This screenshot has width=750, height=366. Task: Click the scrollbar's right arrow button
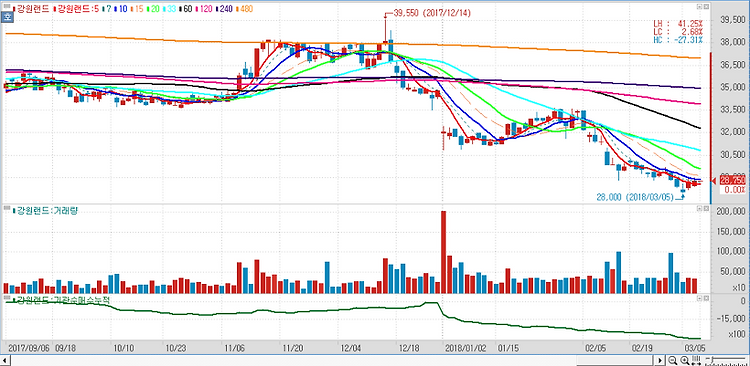point(660,360)
